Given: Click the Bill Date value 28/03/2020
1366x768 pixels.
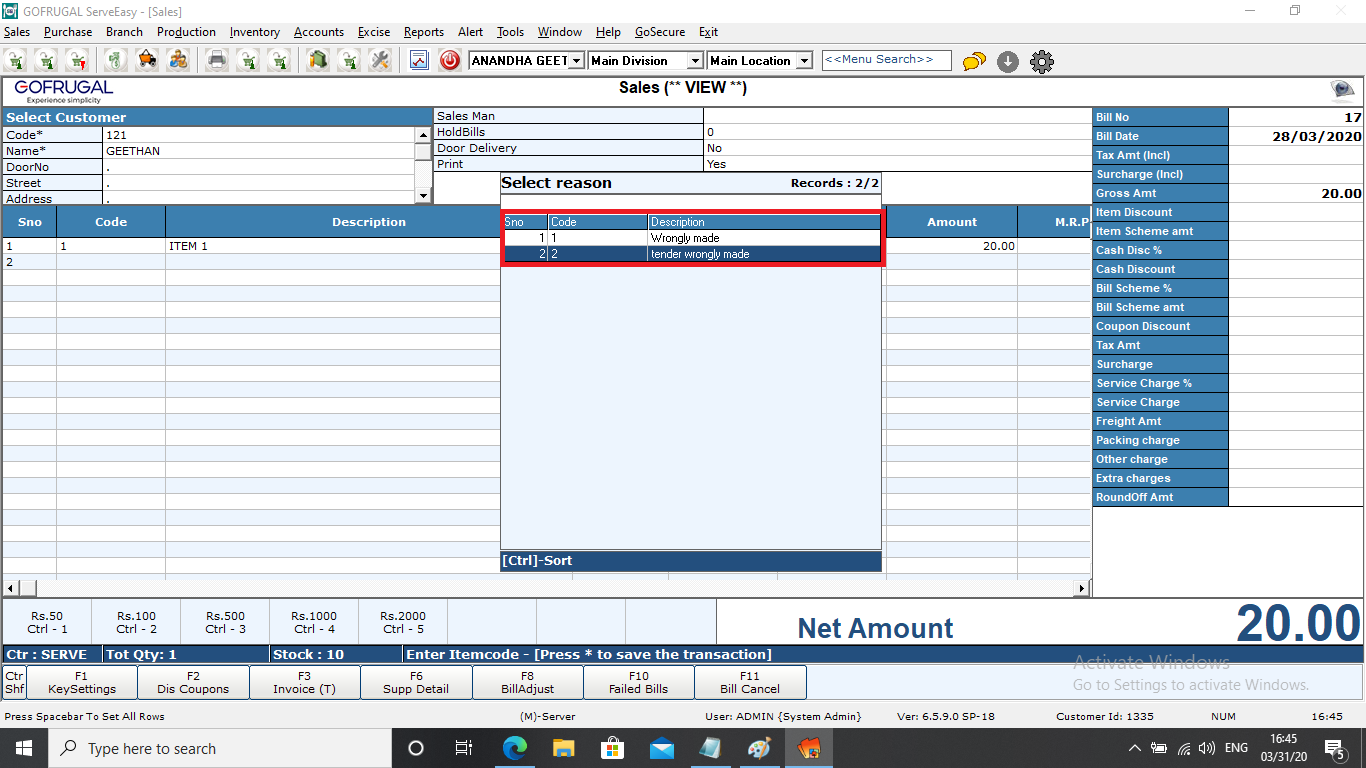Looking at the screenshot, I should coord(1296,137).
